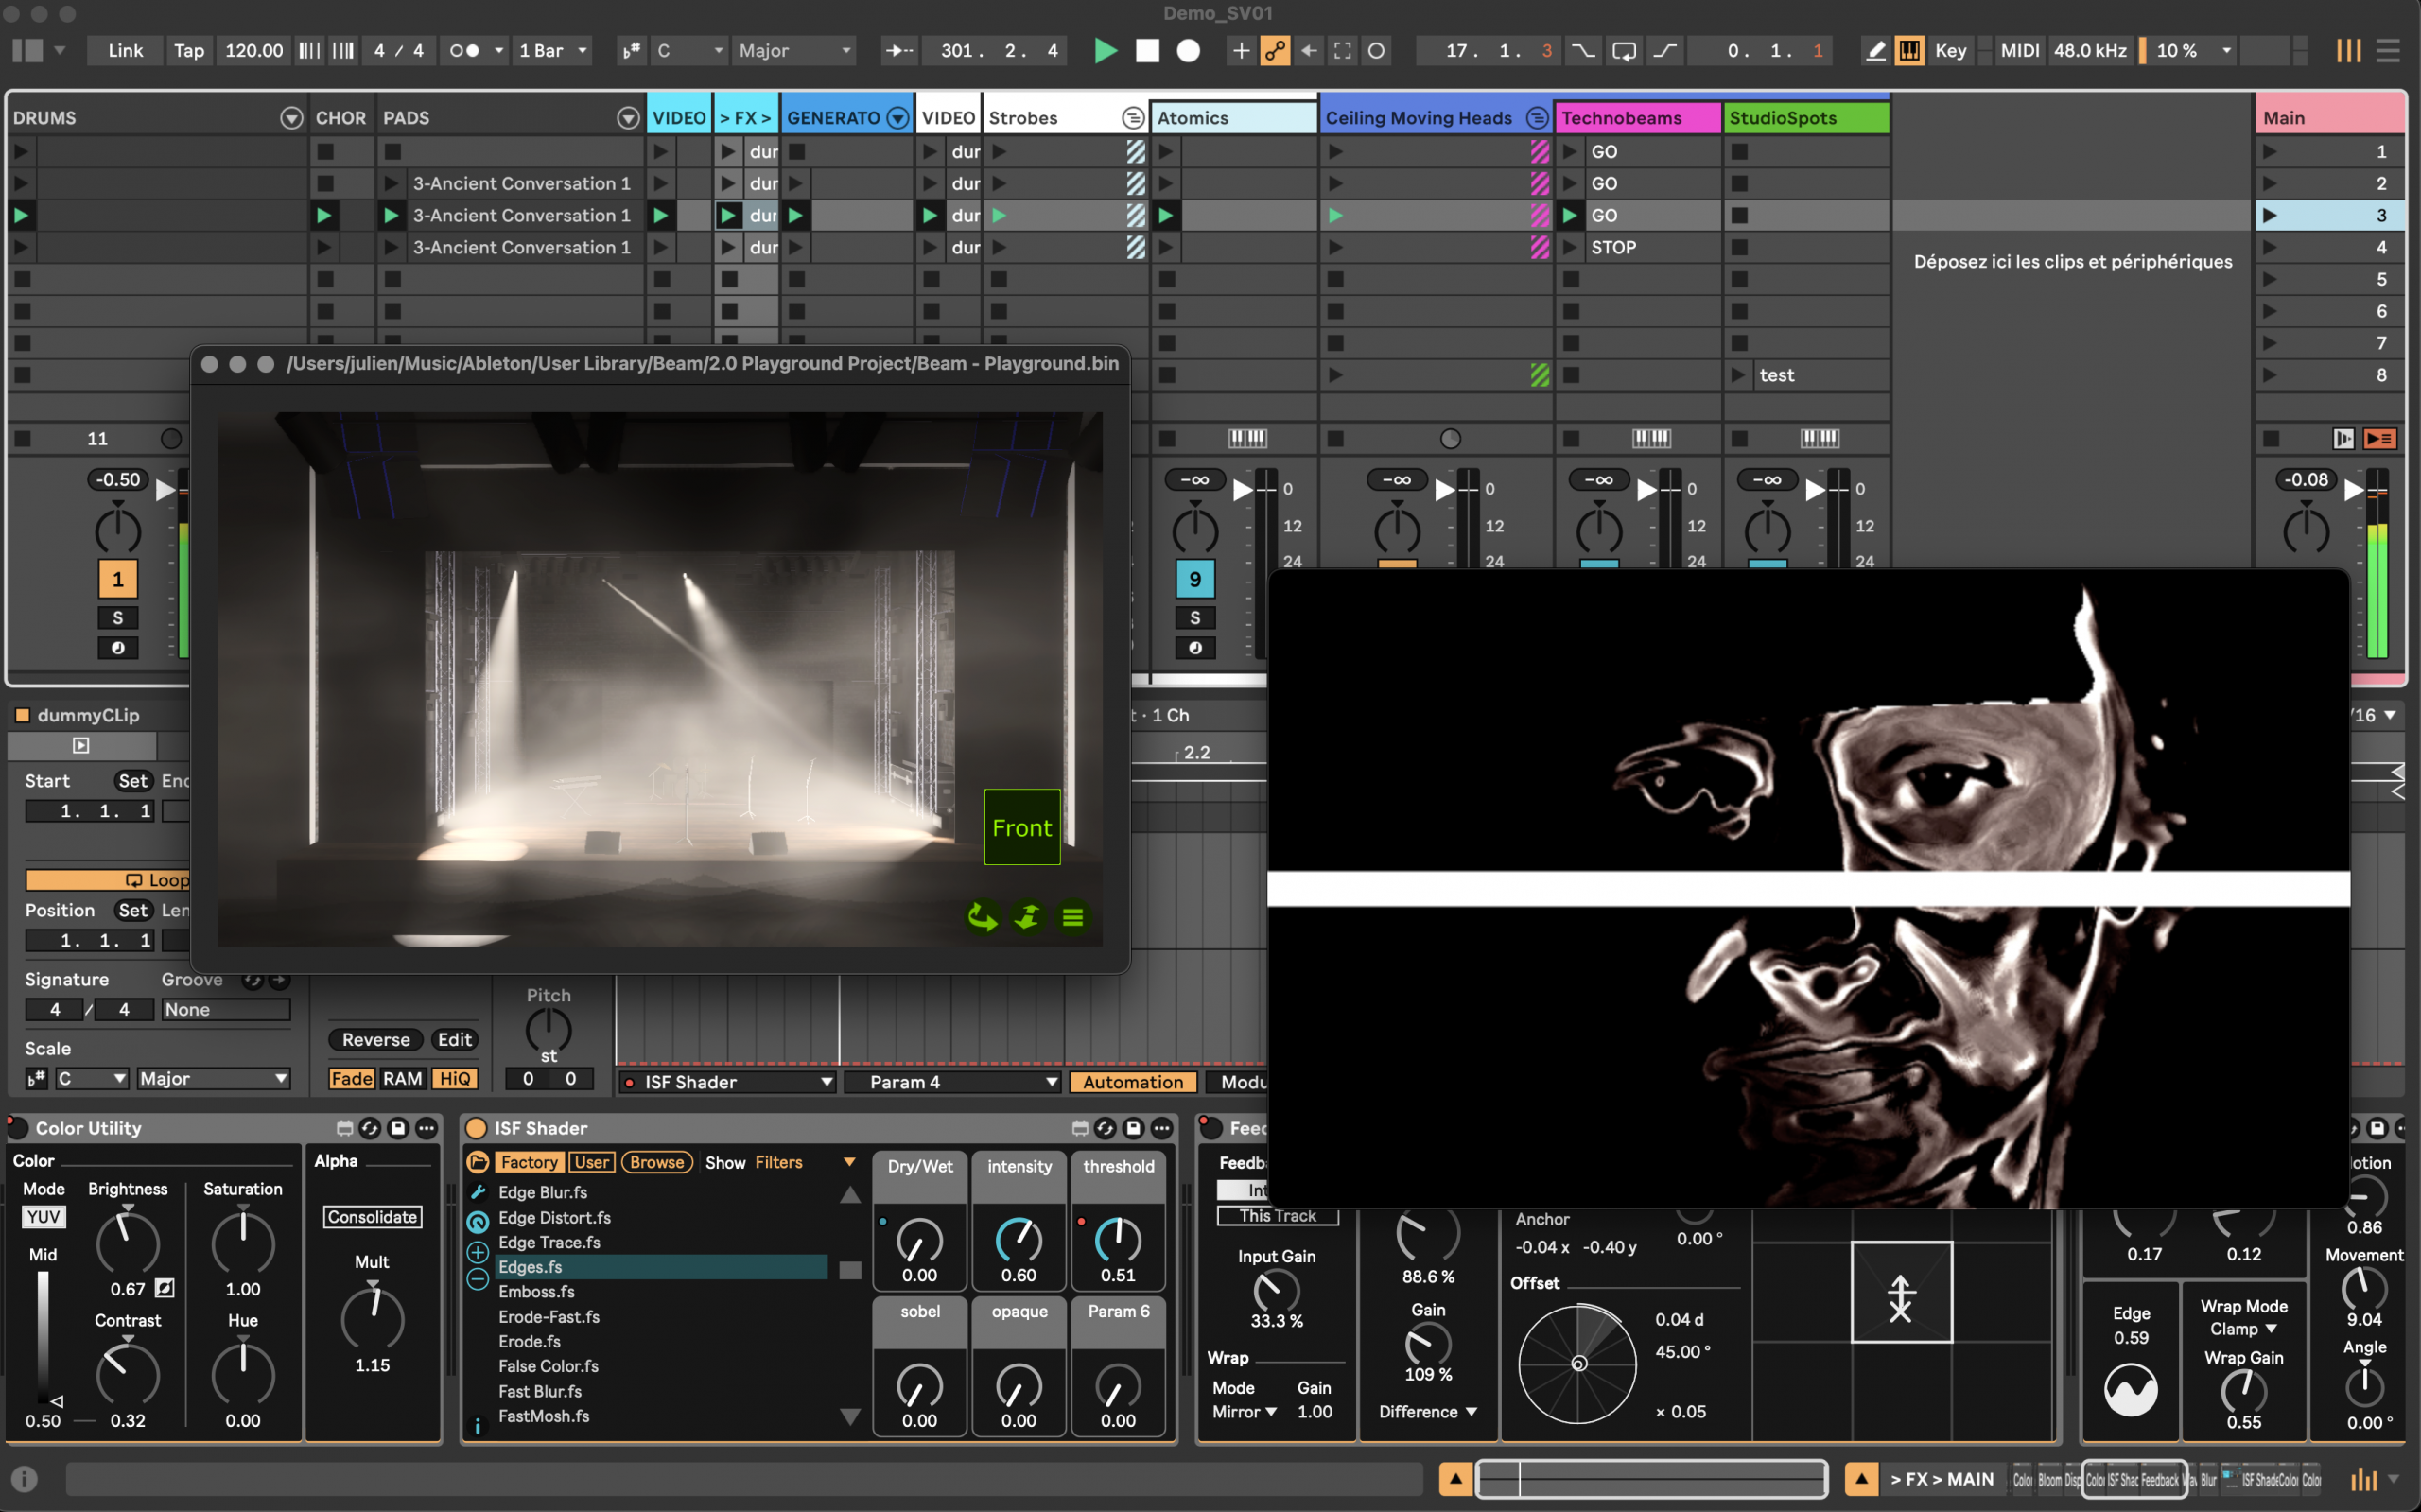Click ISF Shader save preset icon
This screenshot has width=2421, height=1512.
(1133, 1128)
